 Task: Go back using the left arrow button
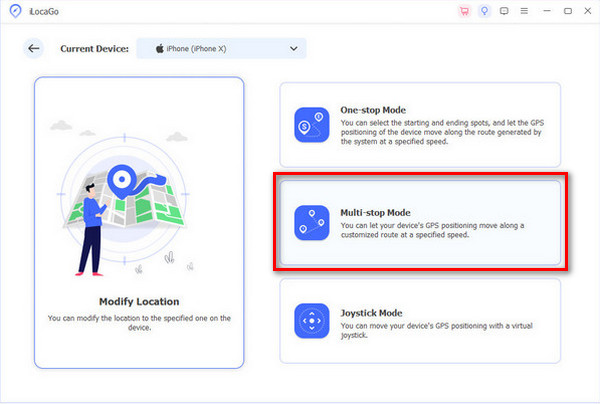(x=34, y=48)
